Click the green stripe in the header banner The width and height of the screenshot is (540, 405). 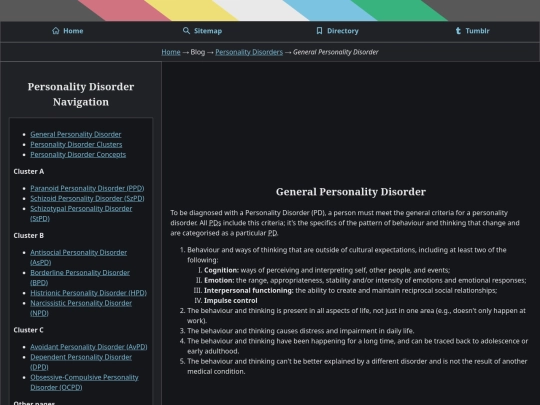399,10
